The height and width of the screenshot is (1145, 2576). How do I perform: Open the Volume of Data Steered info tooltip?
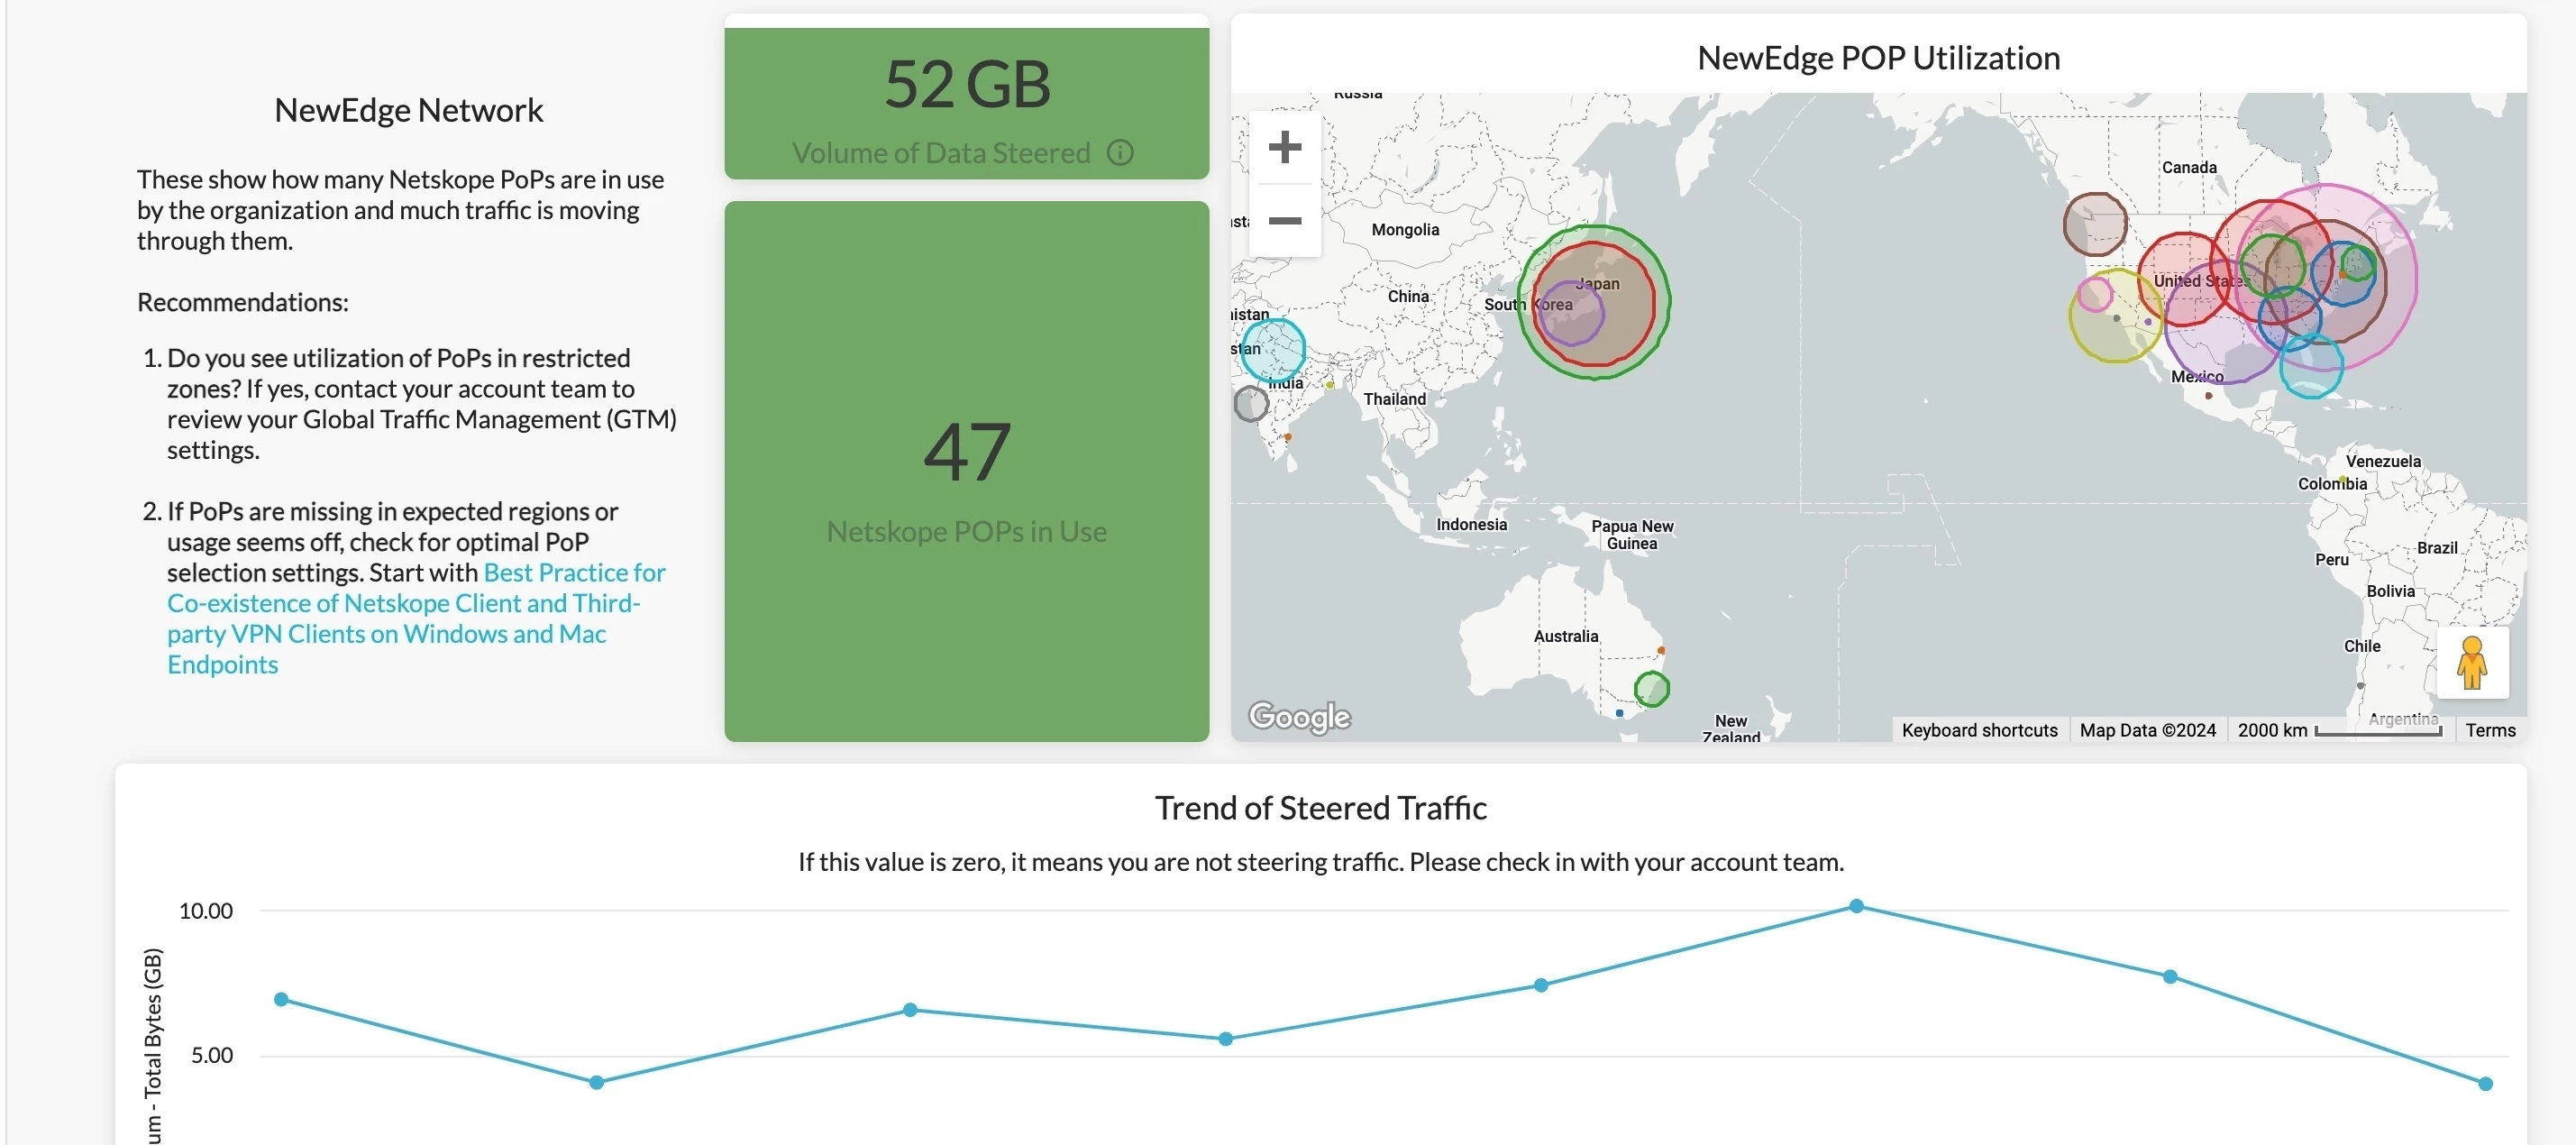(x=1120, y=152)
